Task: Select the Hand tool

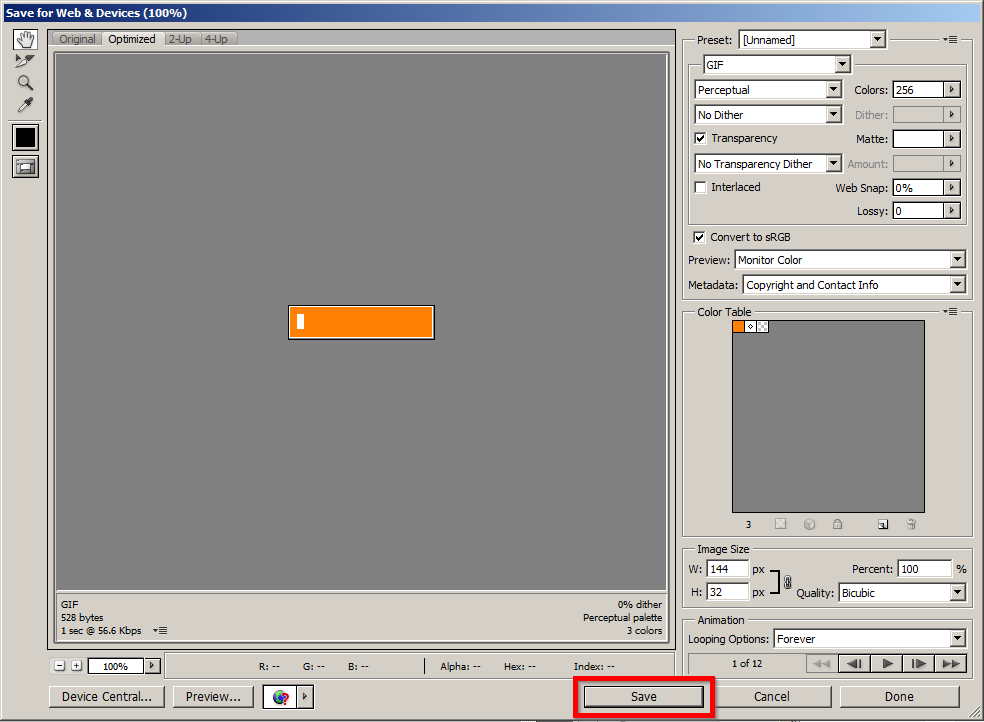Action: pos(25,40)
